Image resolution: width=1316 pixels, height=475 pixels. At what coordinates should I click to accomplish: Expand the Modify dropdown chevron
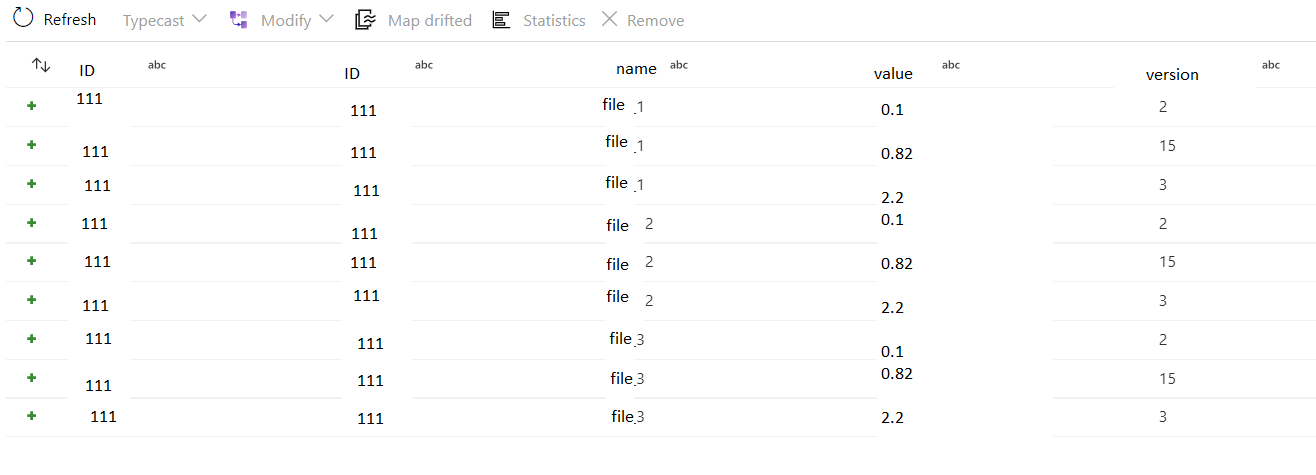click(x=326, y=19)
